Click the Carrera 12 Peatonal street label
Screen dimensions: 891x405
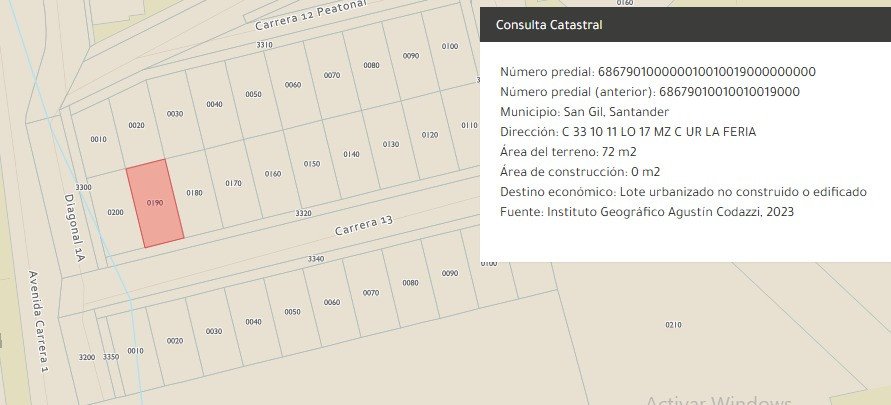coord(310,16)
